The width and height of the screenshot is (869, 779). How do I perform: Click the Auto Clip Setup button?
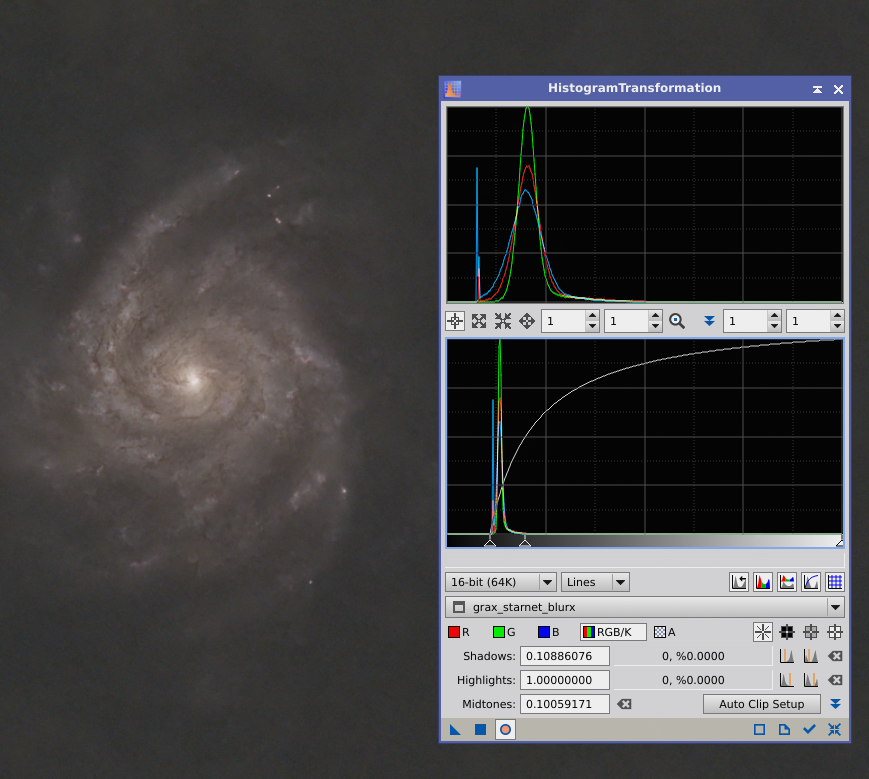[761, 704]
